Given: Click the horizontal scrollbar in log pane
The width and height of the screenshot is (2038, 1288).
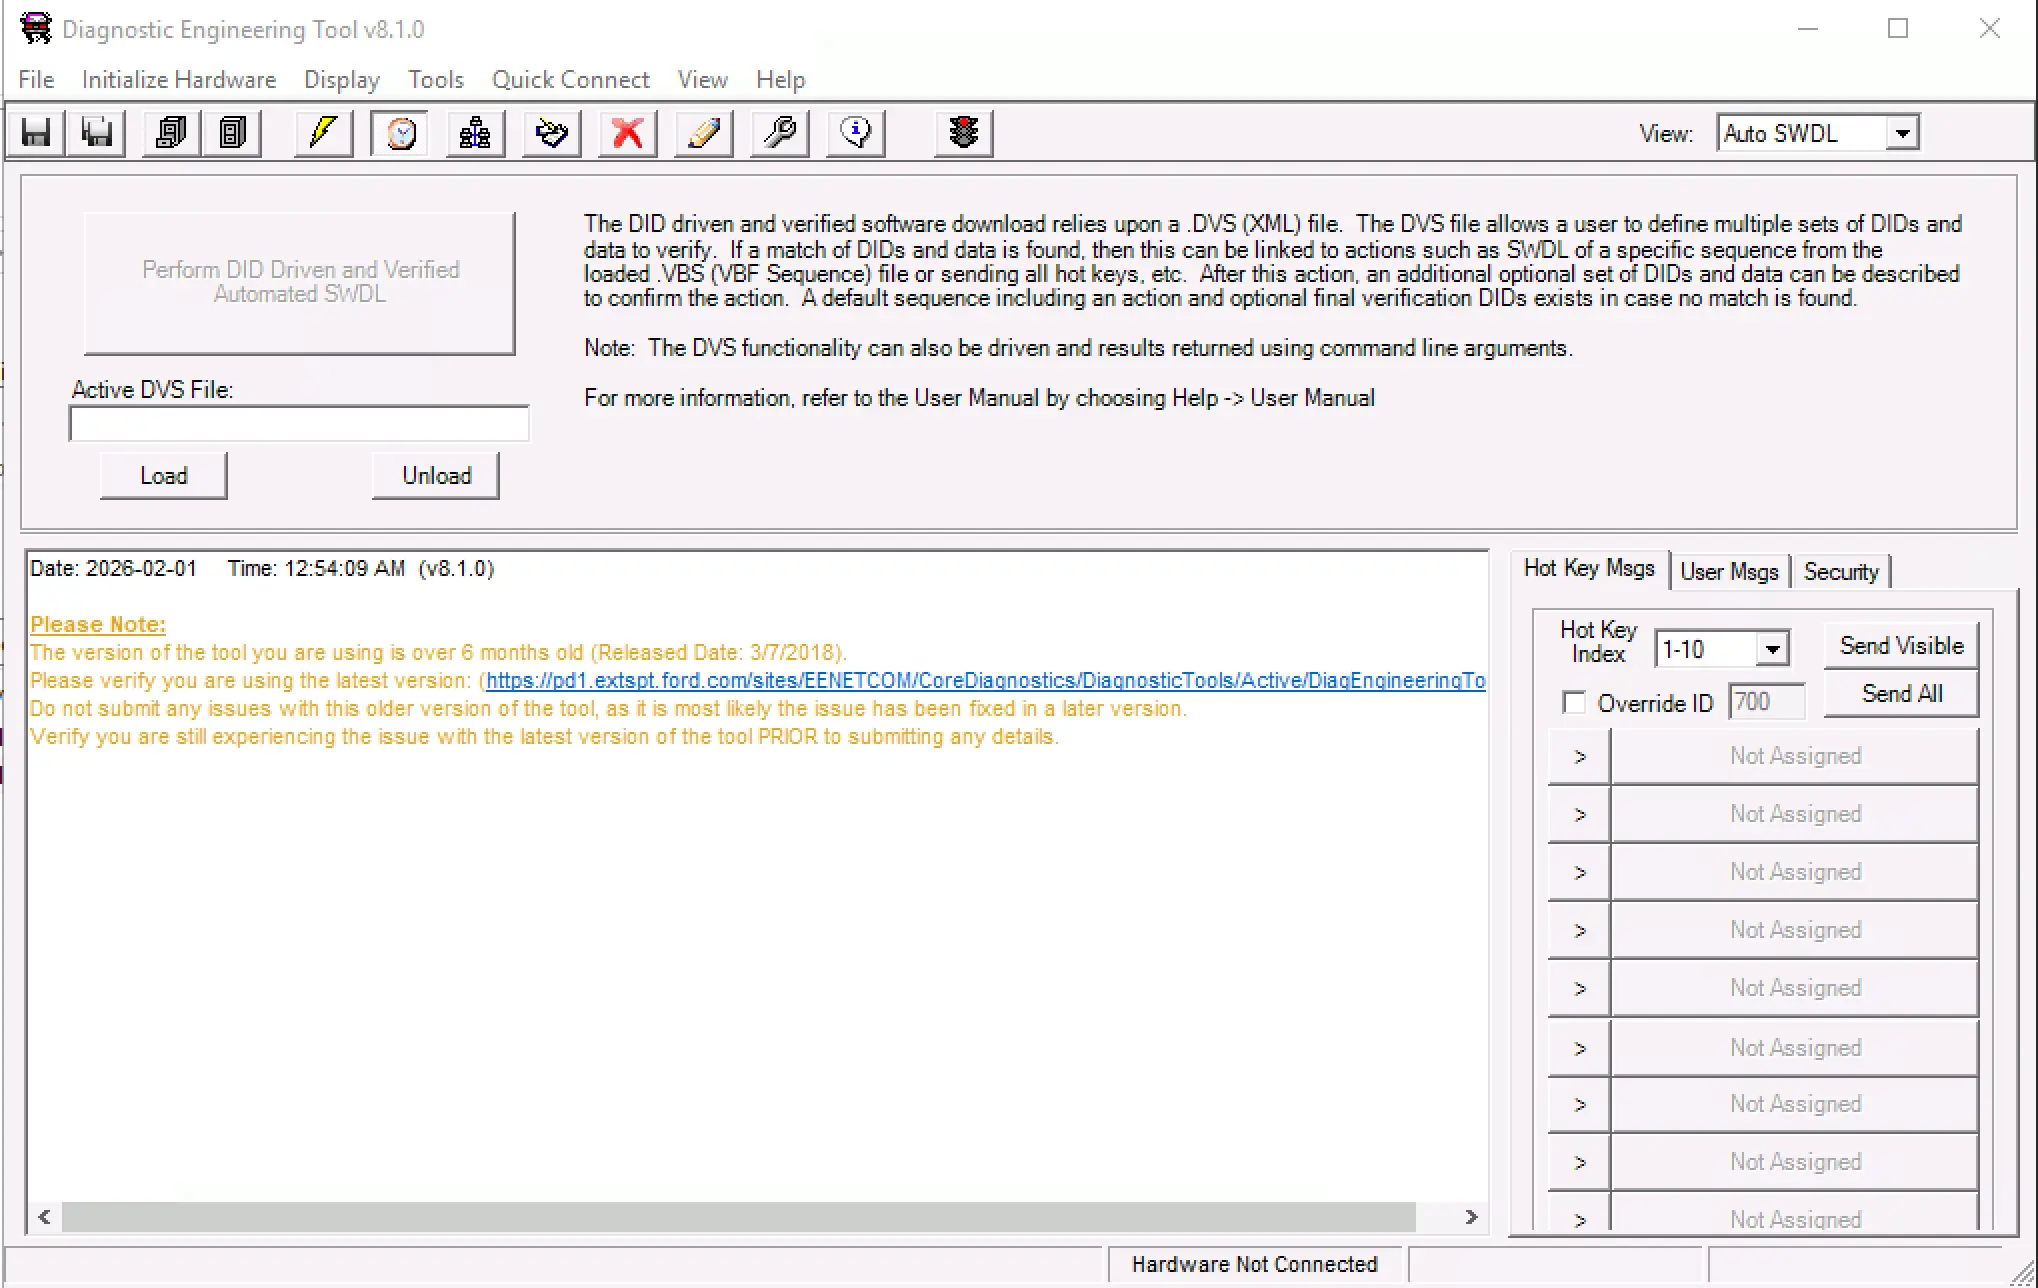Looking at the screenshot, I should click(738, 1217).
